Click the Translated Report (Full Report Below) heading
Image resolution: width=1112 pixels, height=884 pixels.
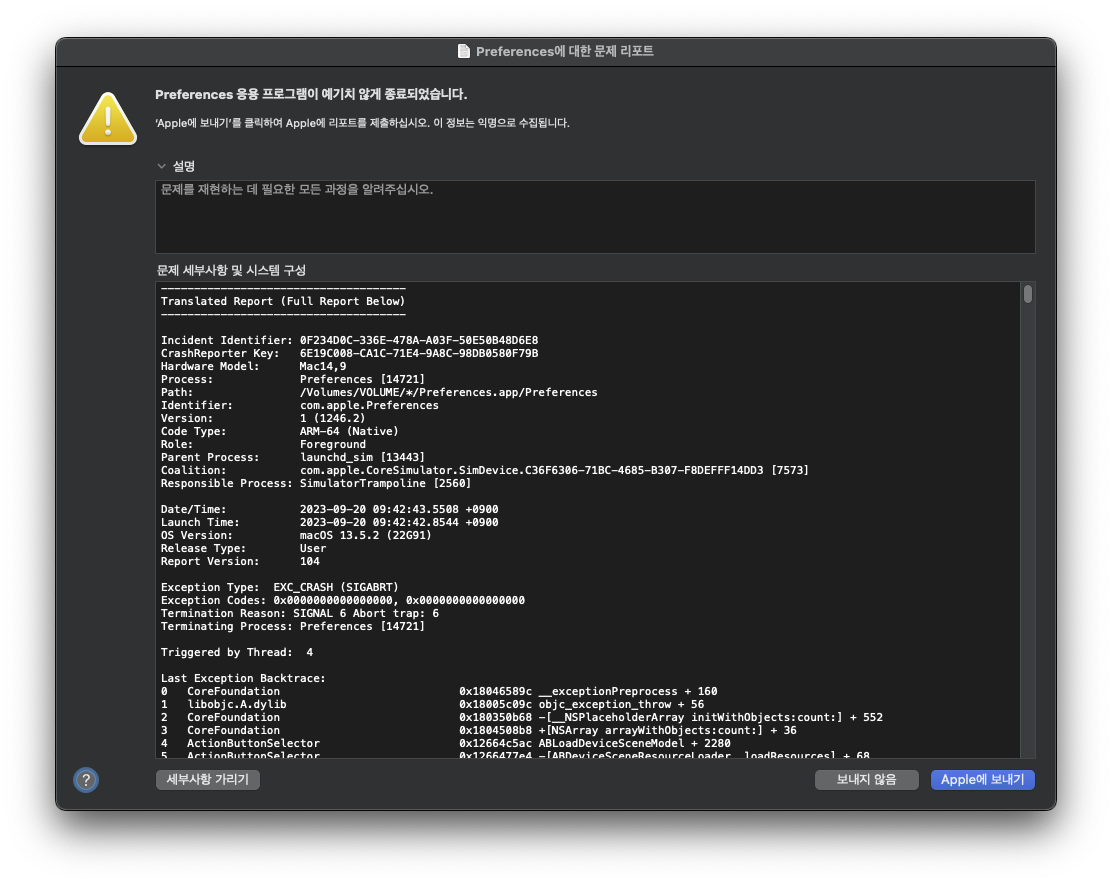pyautogui.click(x=283, y=301)
